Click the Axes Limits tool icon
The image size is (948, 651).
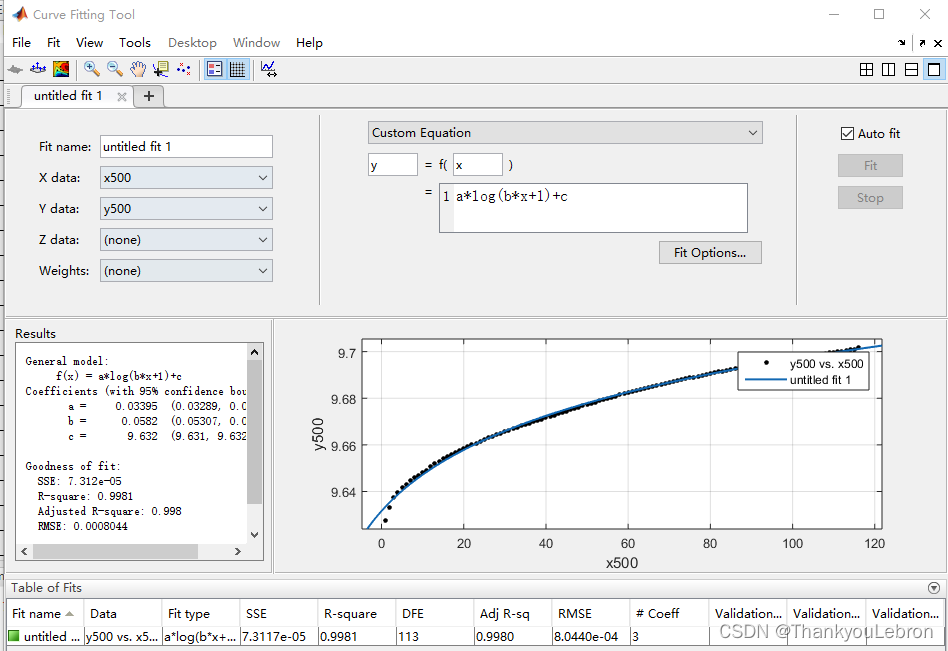coord(268,70)
